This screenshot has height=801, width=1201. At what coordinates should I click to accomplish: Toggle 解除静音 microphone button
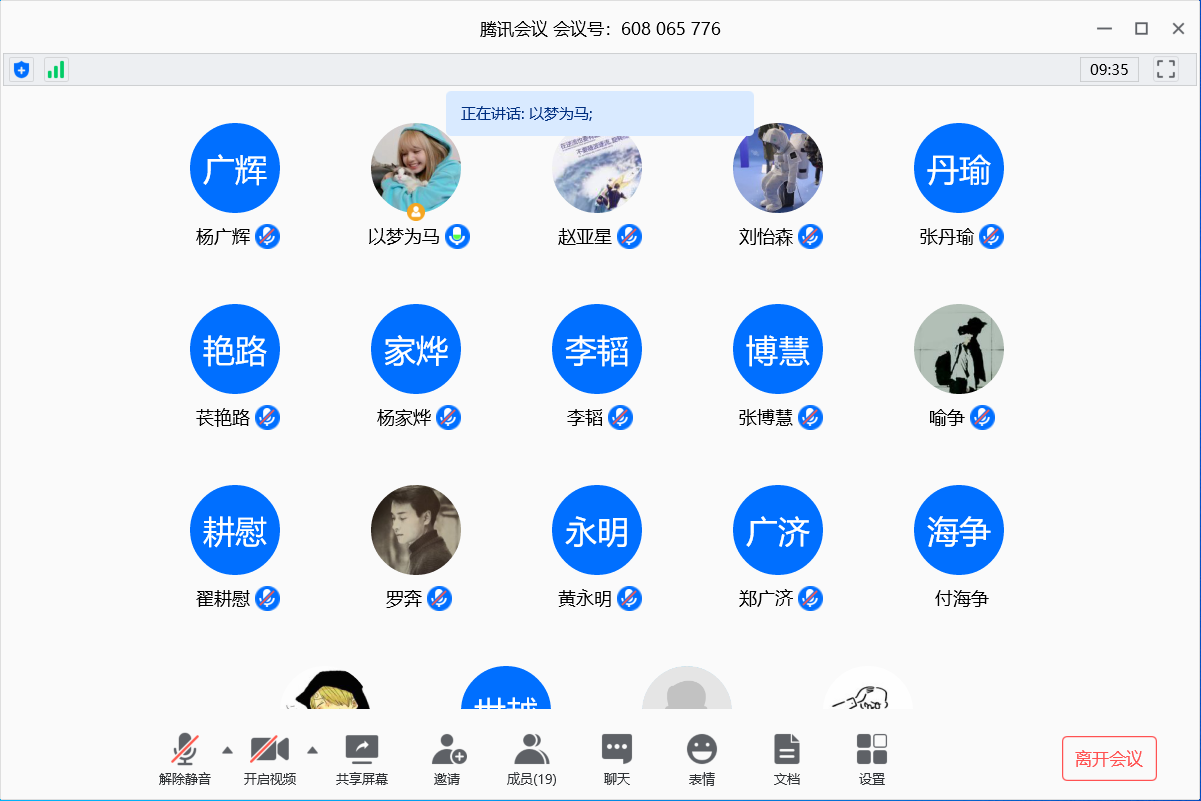(x=185, y=759)
